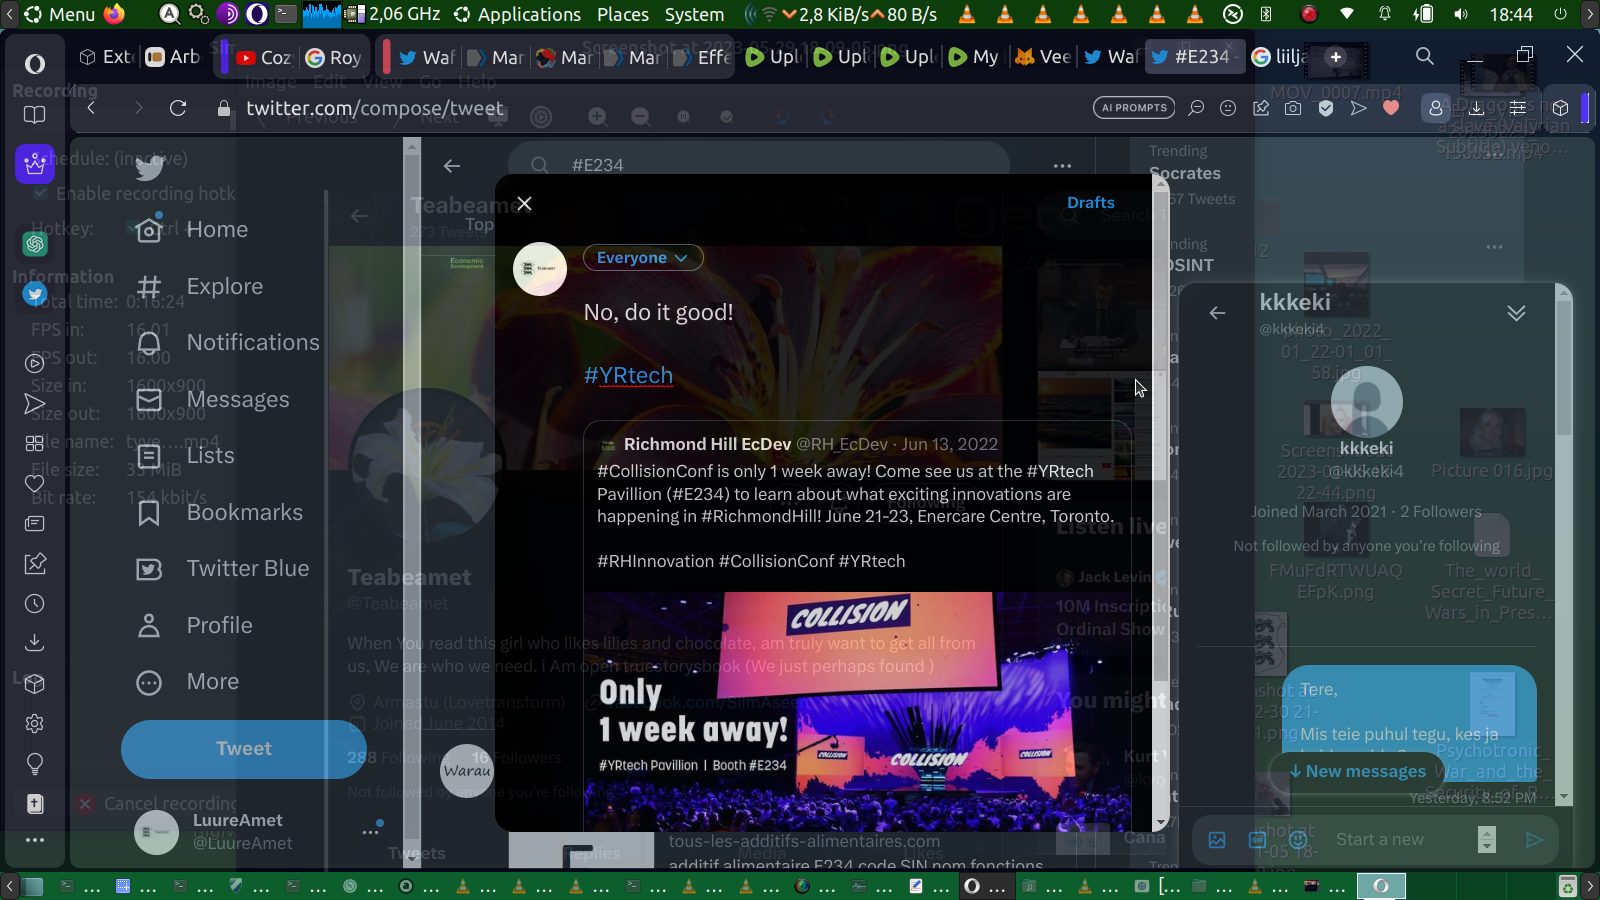Click the AI Prompts button
Viewport: 1600px width, 900px height.
[1134, 108]
